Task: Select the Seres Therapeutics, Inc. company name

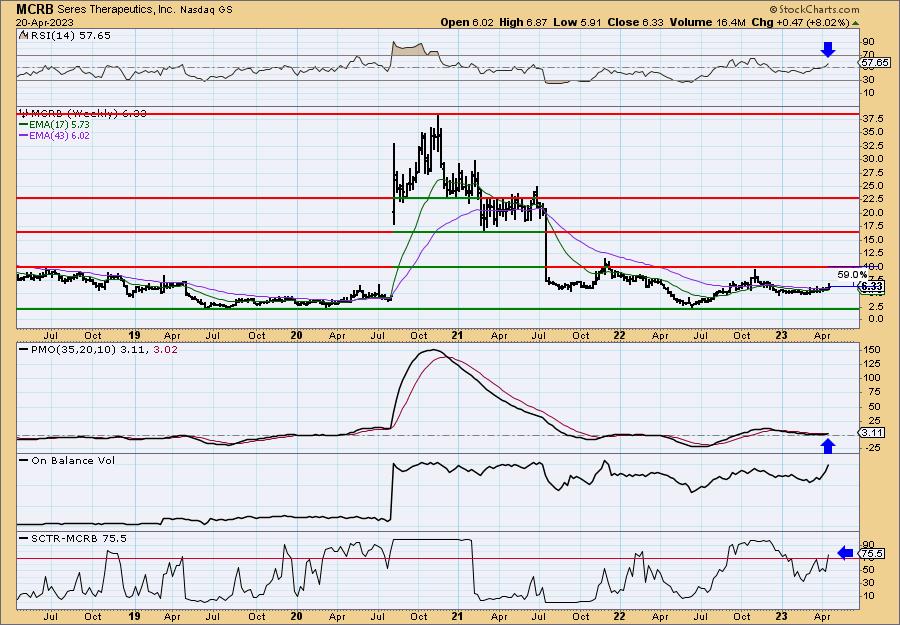Action: tap(117, 10)
